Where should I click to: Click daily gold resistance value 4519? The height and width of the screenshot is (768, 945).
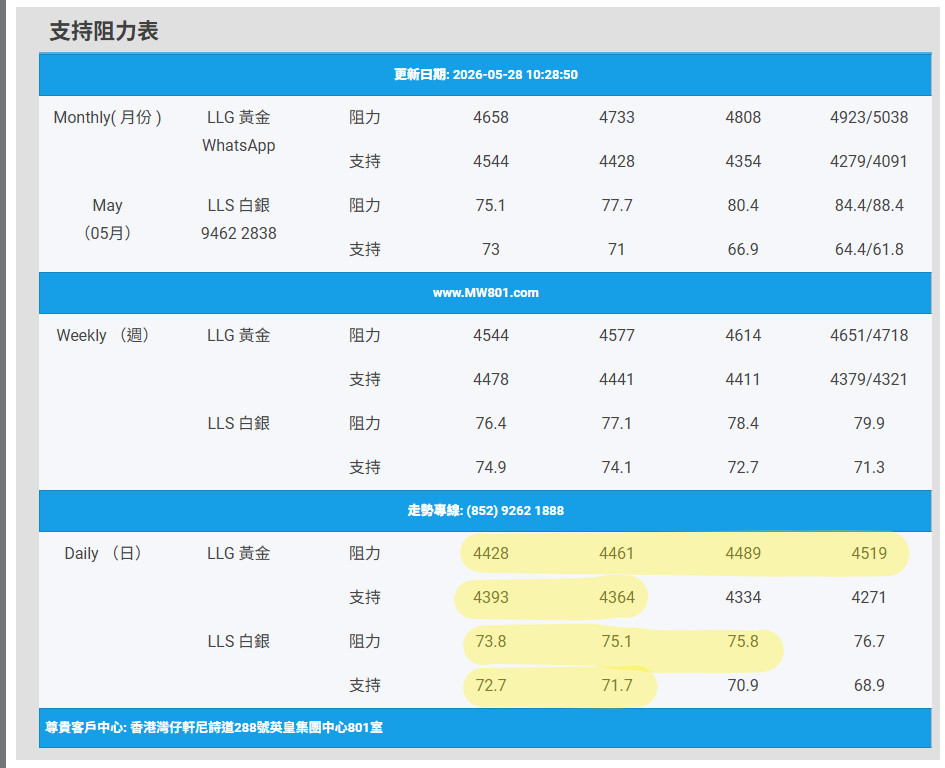(x=868, y=553)
